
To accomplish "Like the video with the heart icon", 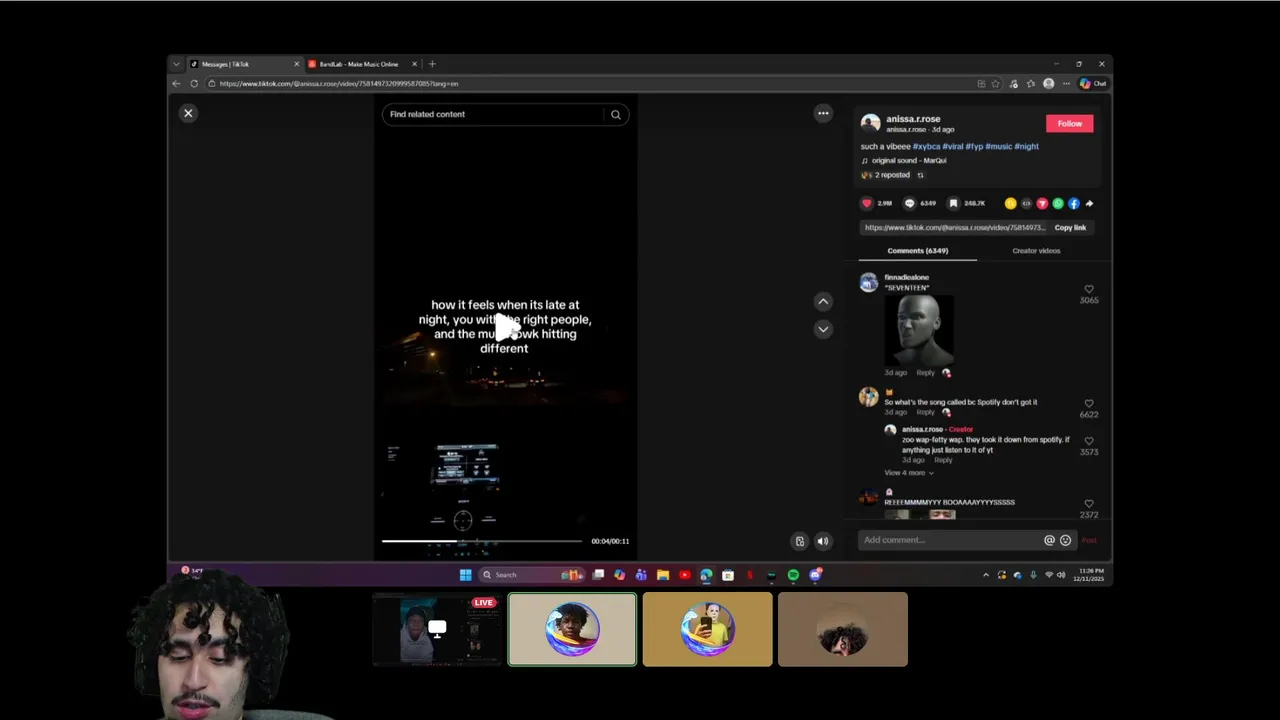I will (x=867, y=203).
